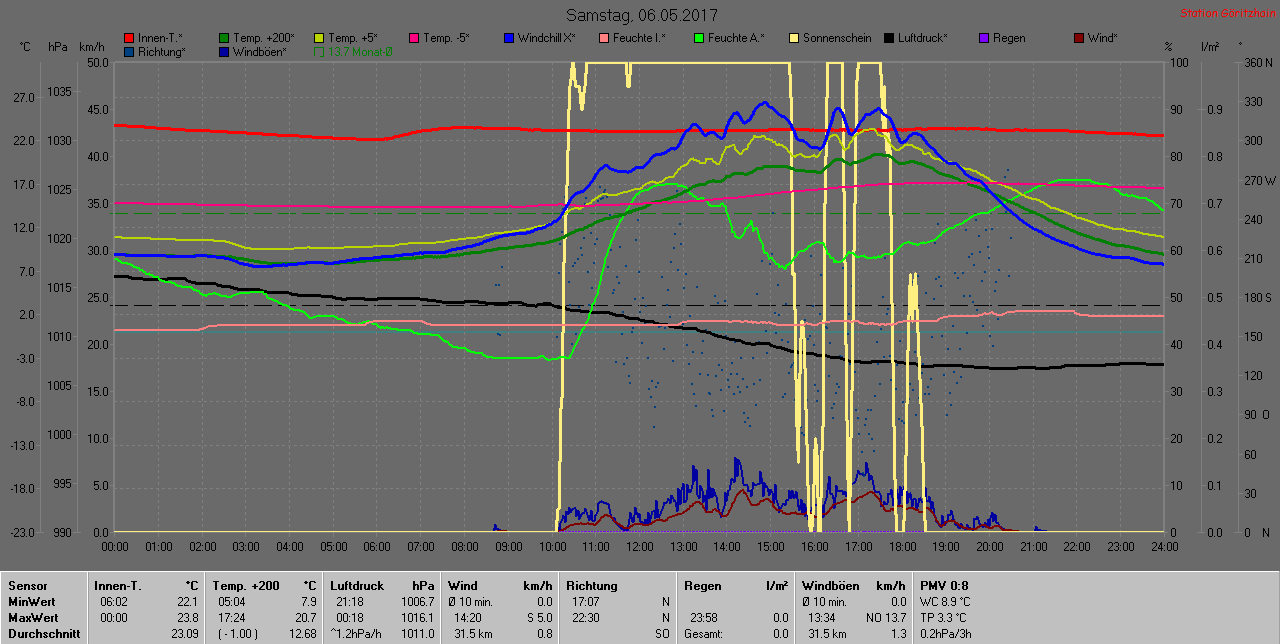The width and height of the screenshot is (1280, 644).
Task: Click the pale yellow Sonnenschein legend square
Action: coord(794,38)
